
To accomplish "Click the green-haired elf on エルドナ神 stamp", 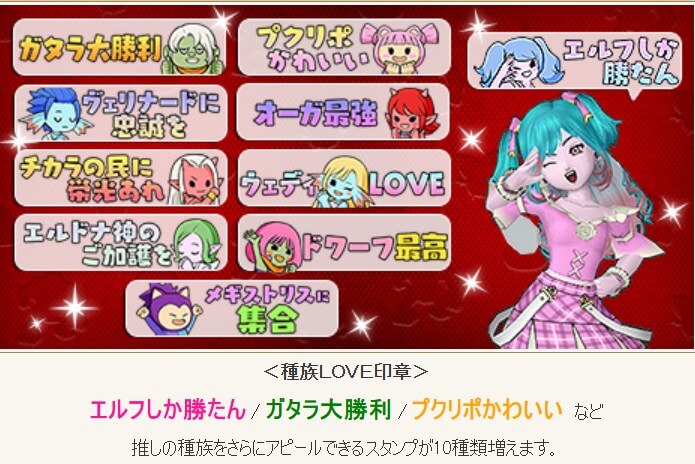I will click(196, 244).
